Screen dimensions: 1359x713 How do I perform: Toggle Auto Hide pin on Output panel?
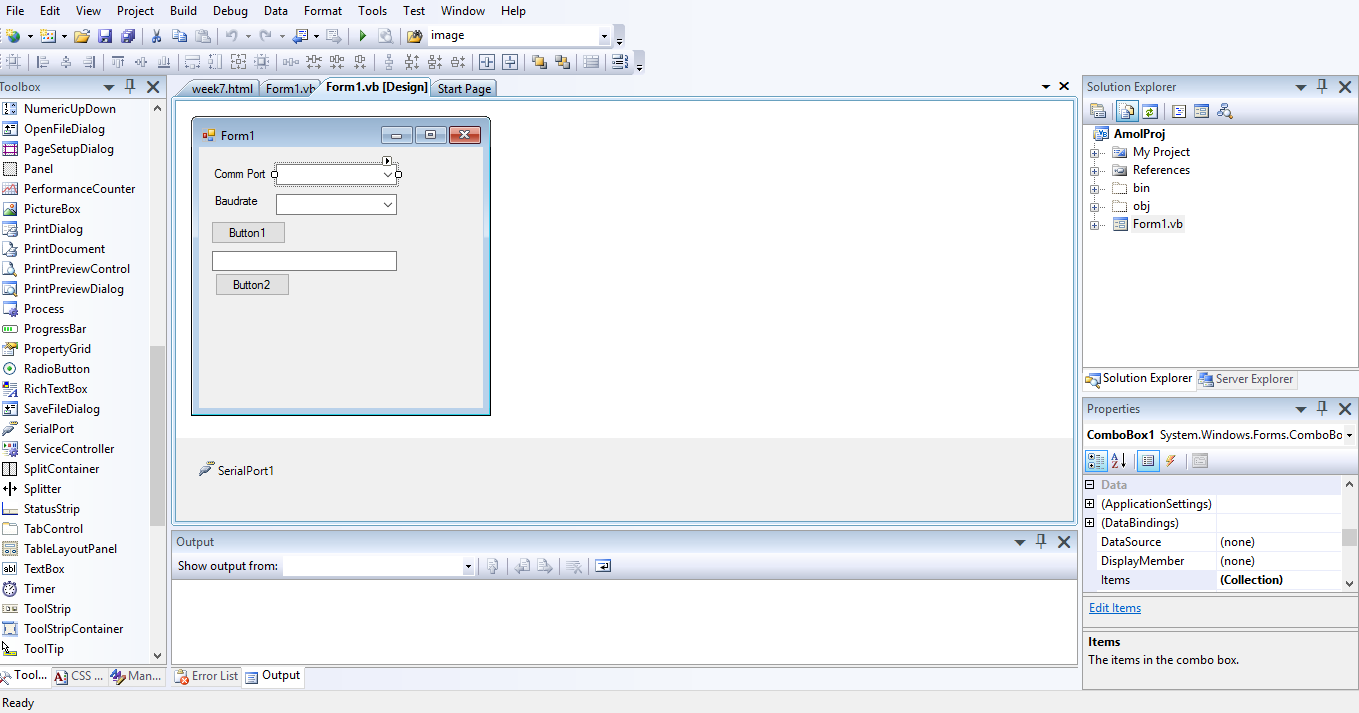click(x=1041, y=541)
